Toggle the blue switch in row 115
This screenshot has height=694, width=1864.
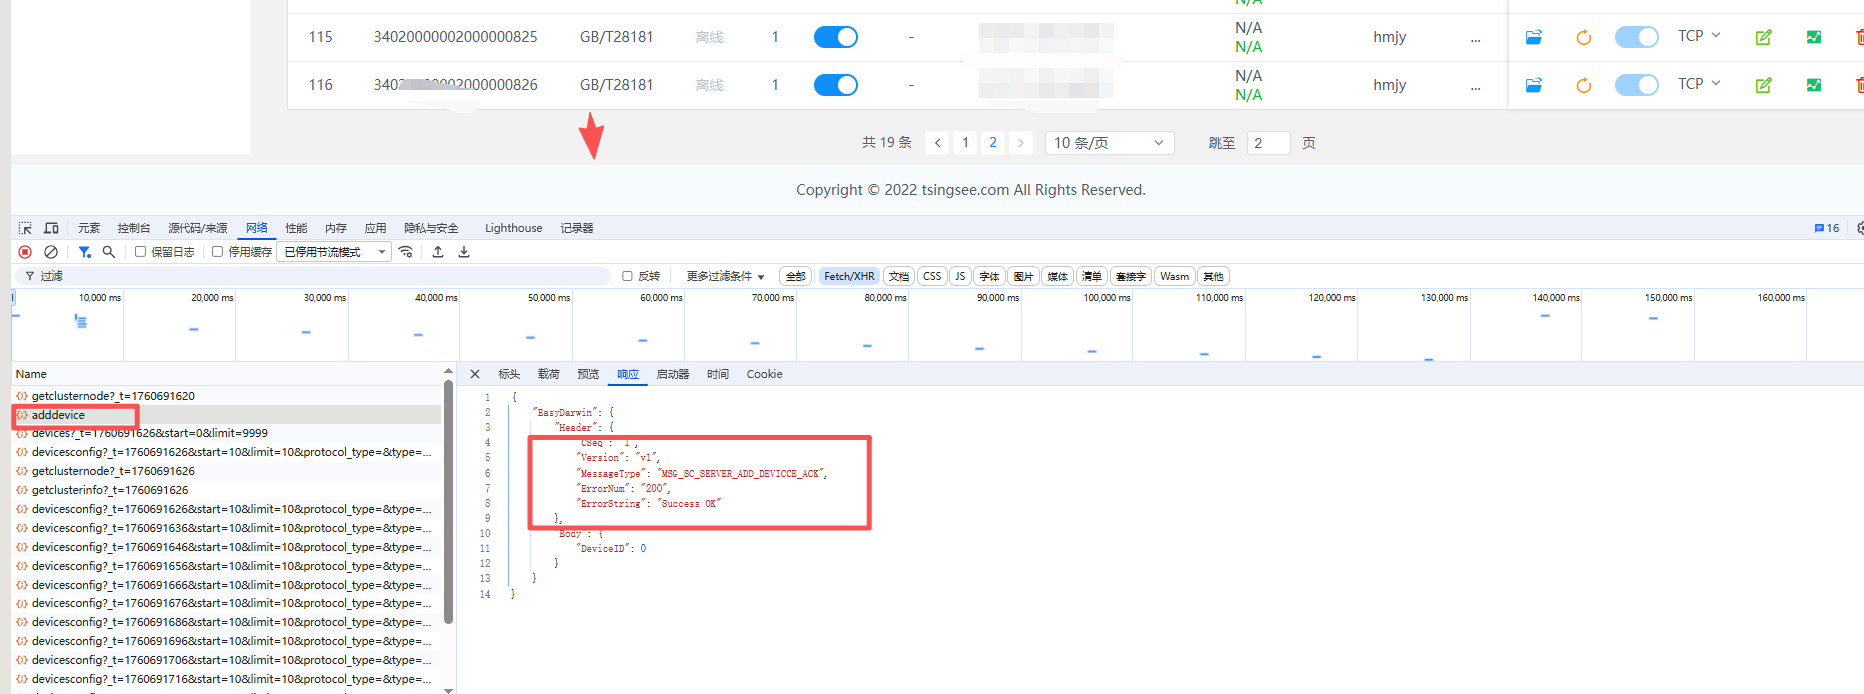point(836,37)
